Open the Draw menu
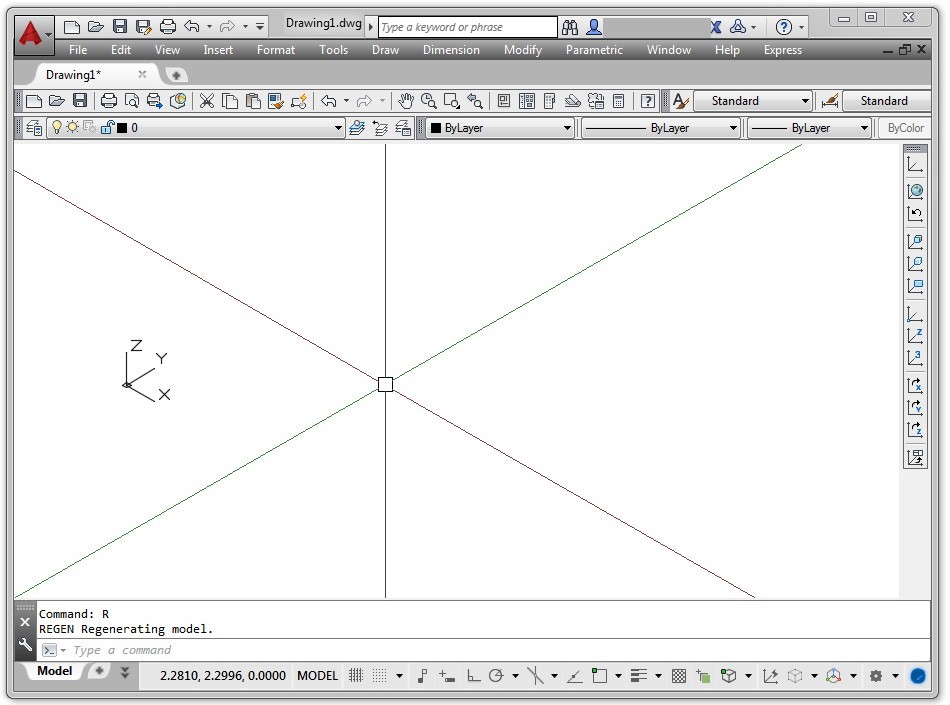950x705 pixels. [x=385, y=50]
